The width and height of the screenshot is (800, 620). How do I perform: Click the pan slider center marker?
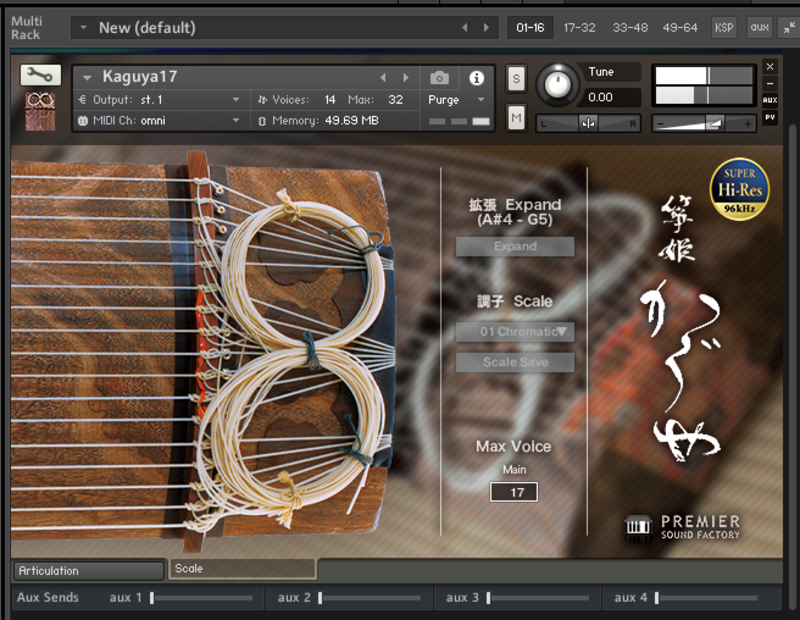coord(588,123)
